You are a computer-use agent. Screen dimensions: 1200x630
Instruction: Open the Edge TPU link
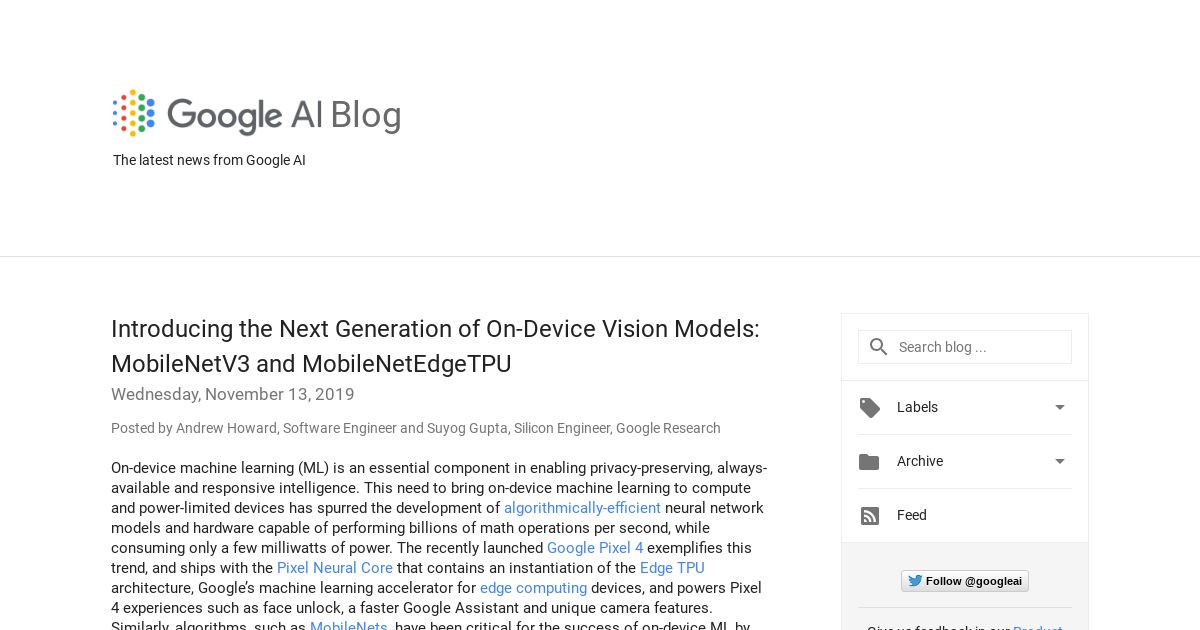click(672, 568)
